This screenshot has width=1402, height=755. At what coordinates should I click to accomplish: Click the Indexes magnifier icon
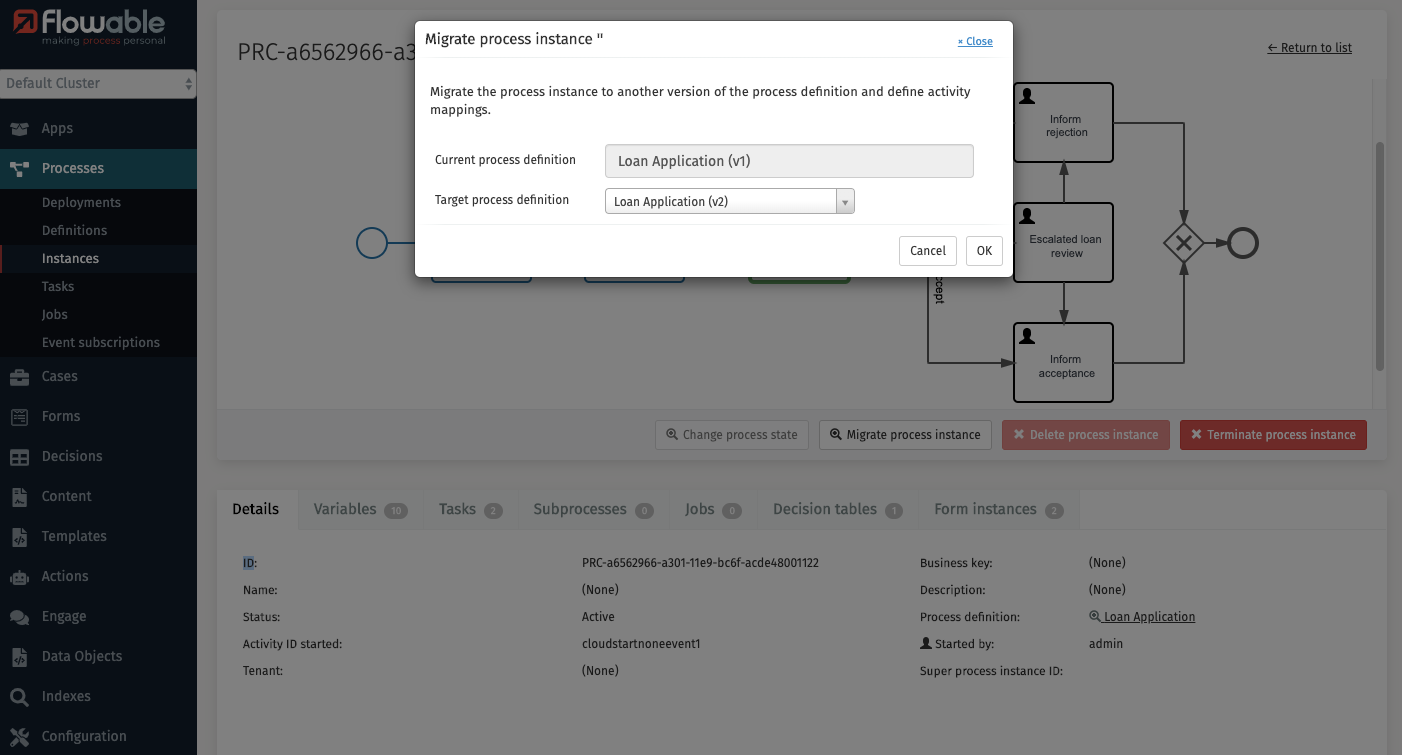point(19,697)
